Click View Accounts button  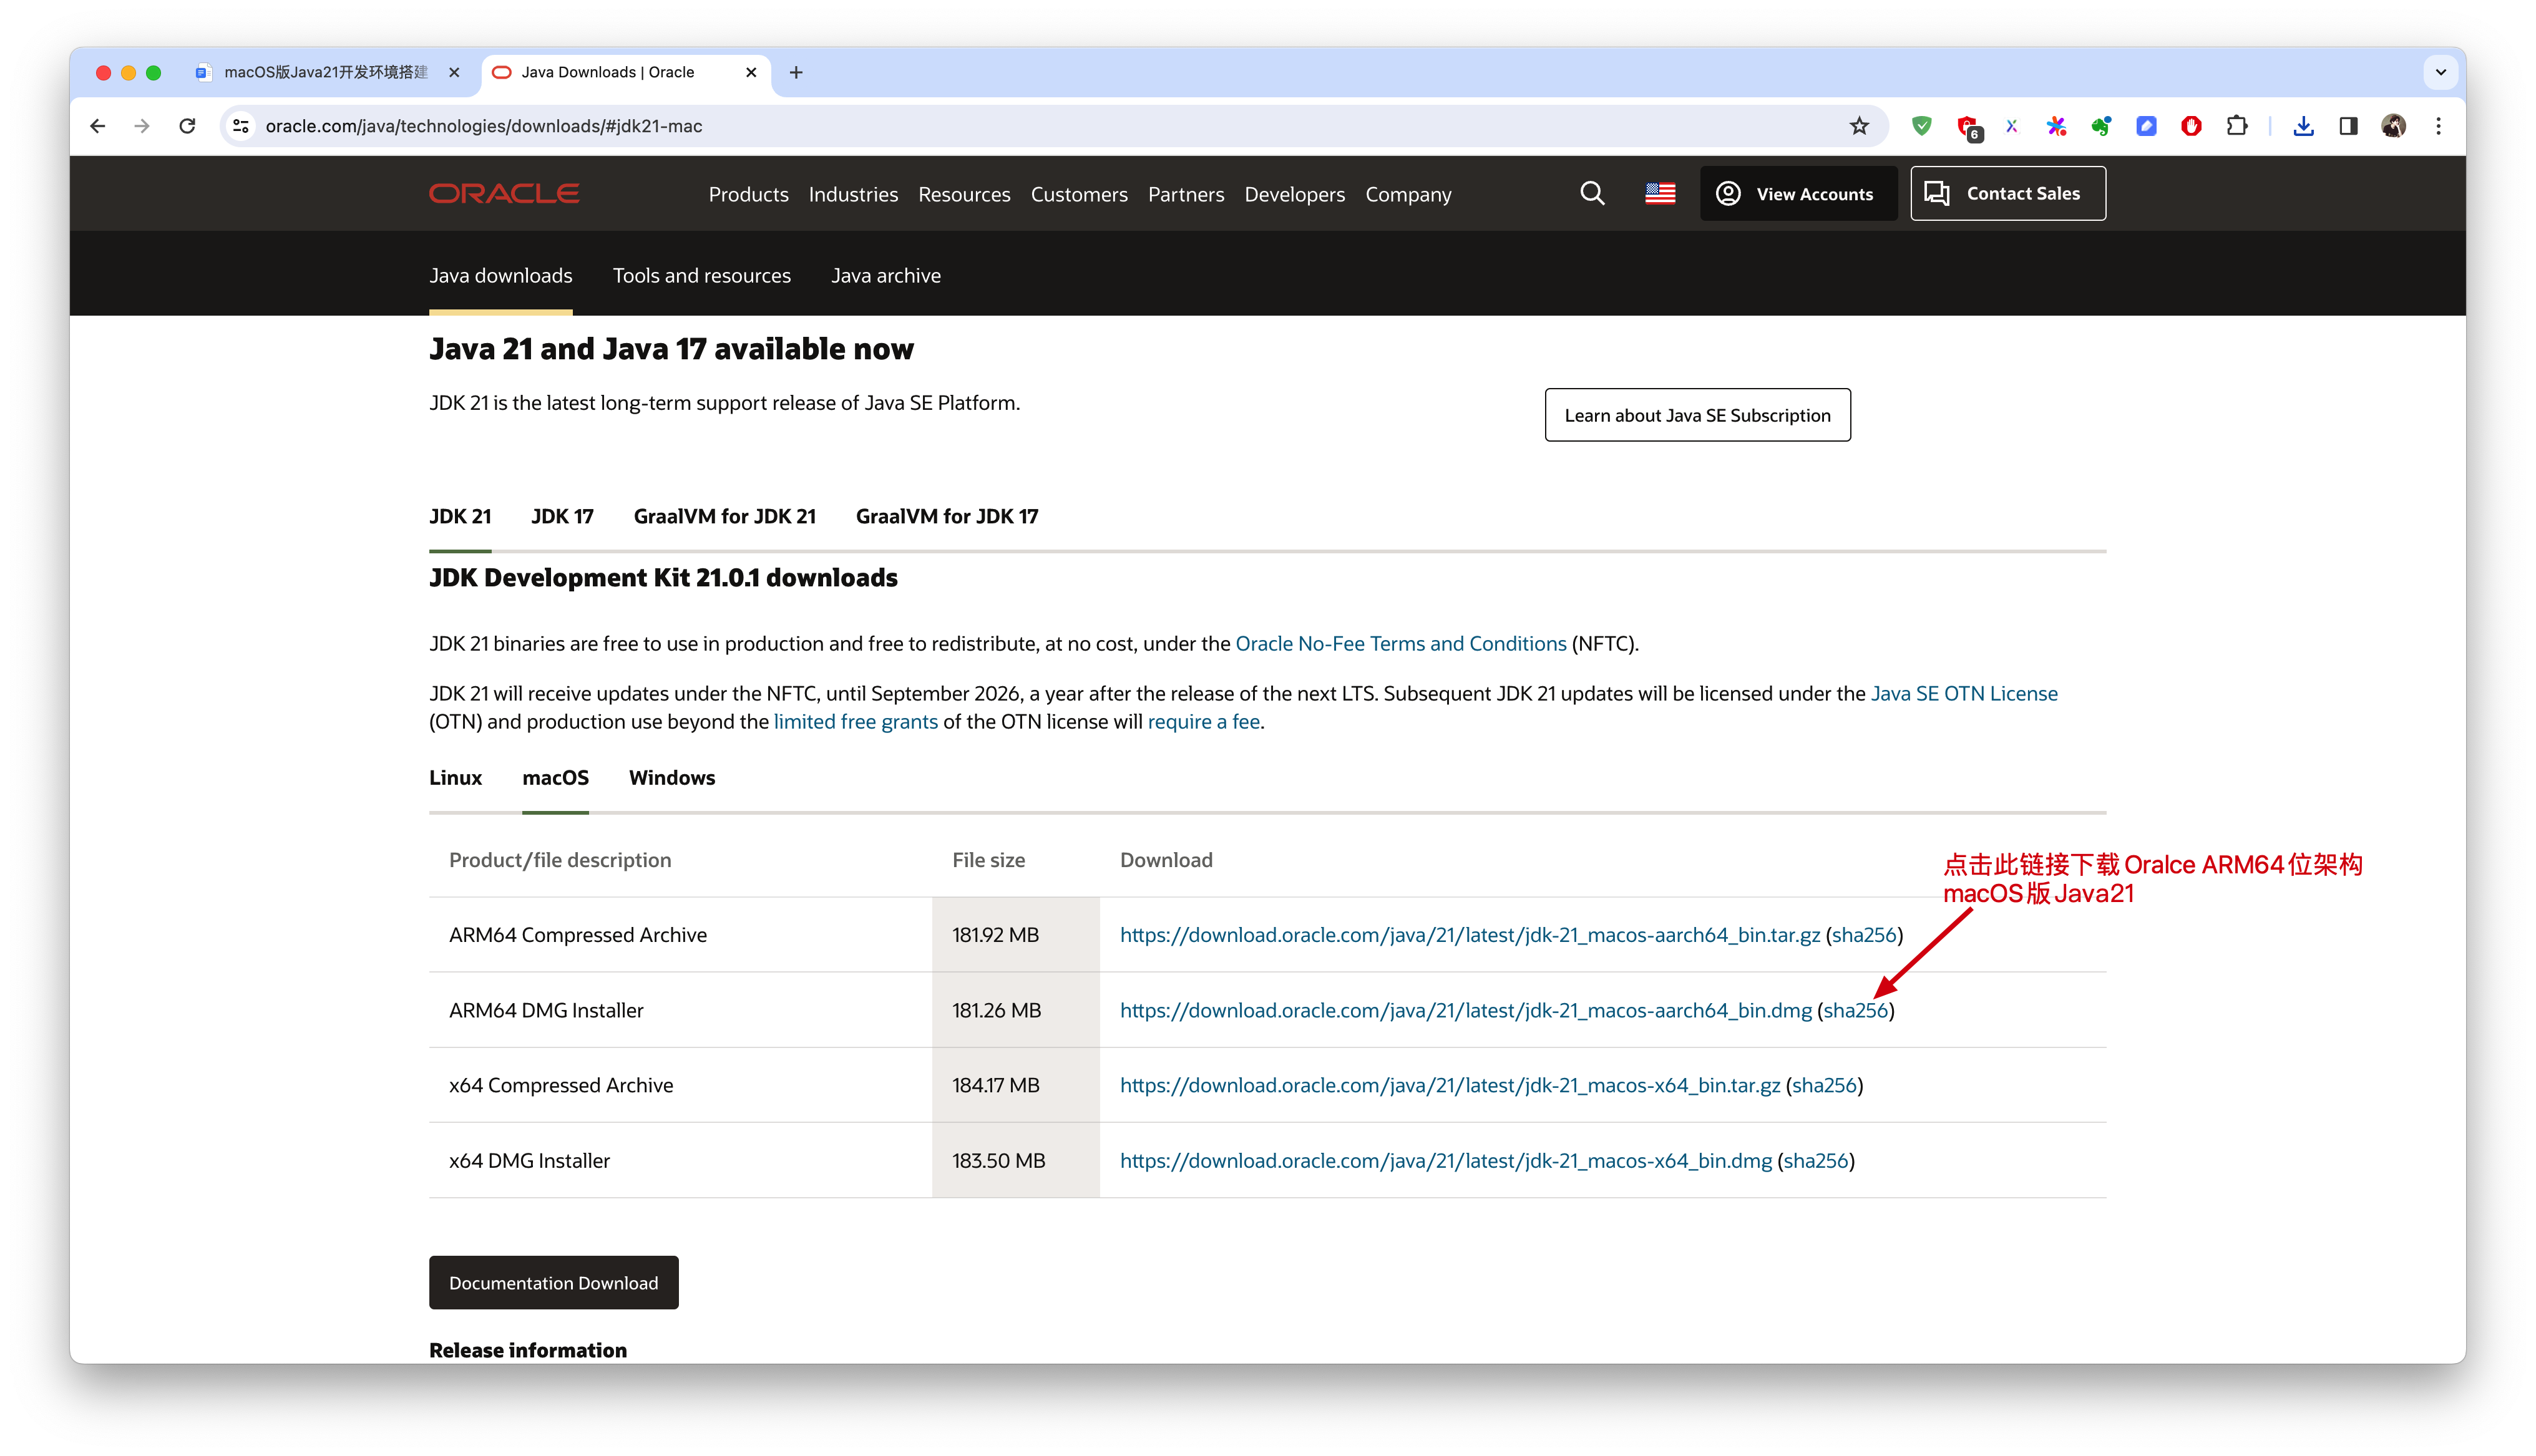pos(1798,193)
